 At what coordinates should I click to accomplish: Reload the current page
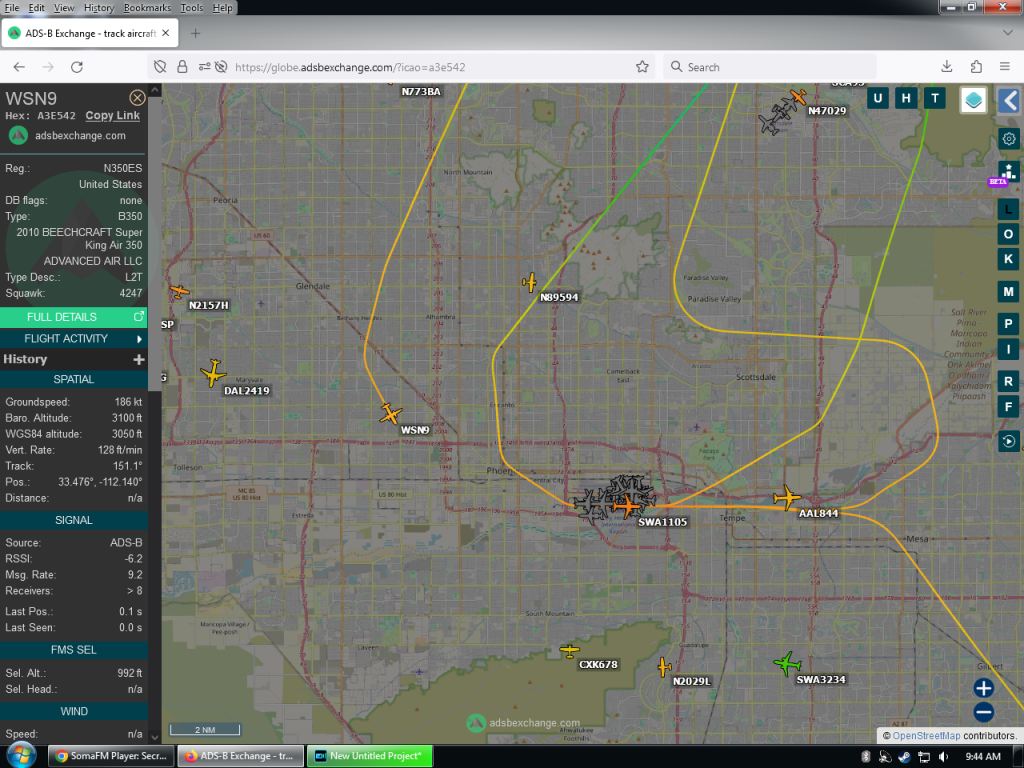pos(77,67)
